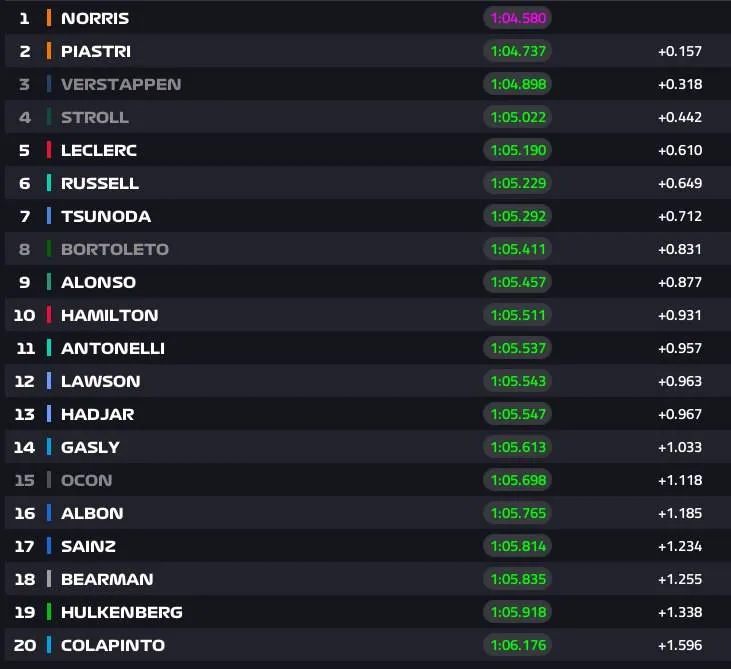
Task: Click the teal team bar beside ANTONELLI
Action: tap(48, 348)
